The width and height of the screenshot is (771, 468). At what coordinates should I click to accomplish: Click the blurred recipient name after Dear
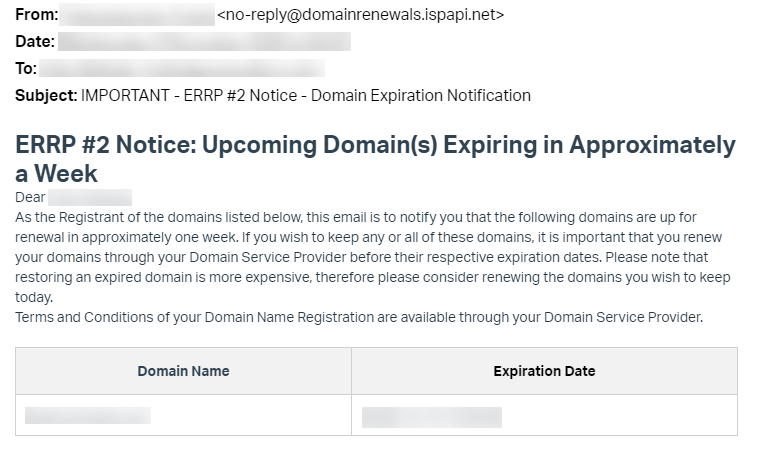click(90, 198)
